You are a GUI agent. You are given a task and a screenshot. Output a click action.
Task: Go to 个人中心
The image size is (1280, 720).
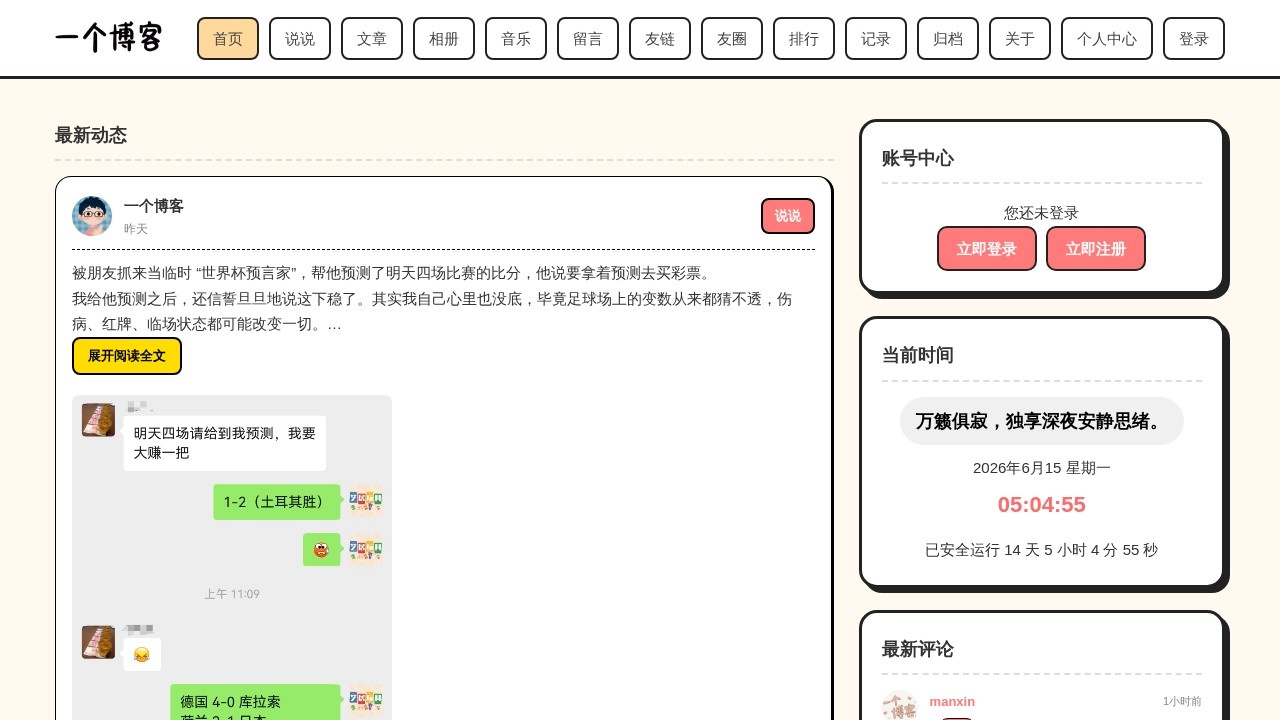pyautogui.click(x=1107, y=39)
